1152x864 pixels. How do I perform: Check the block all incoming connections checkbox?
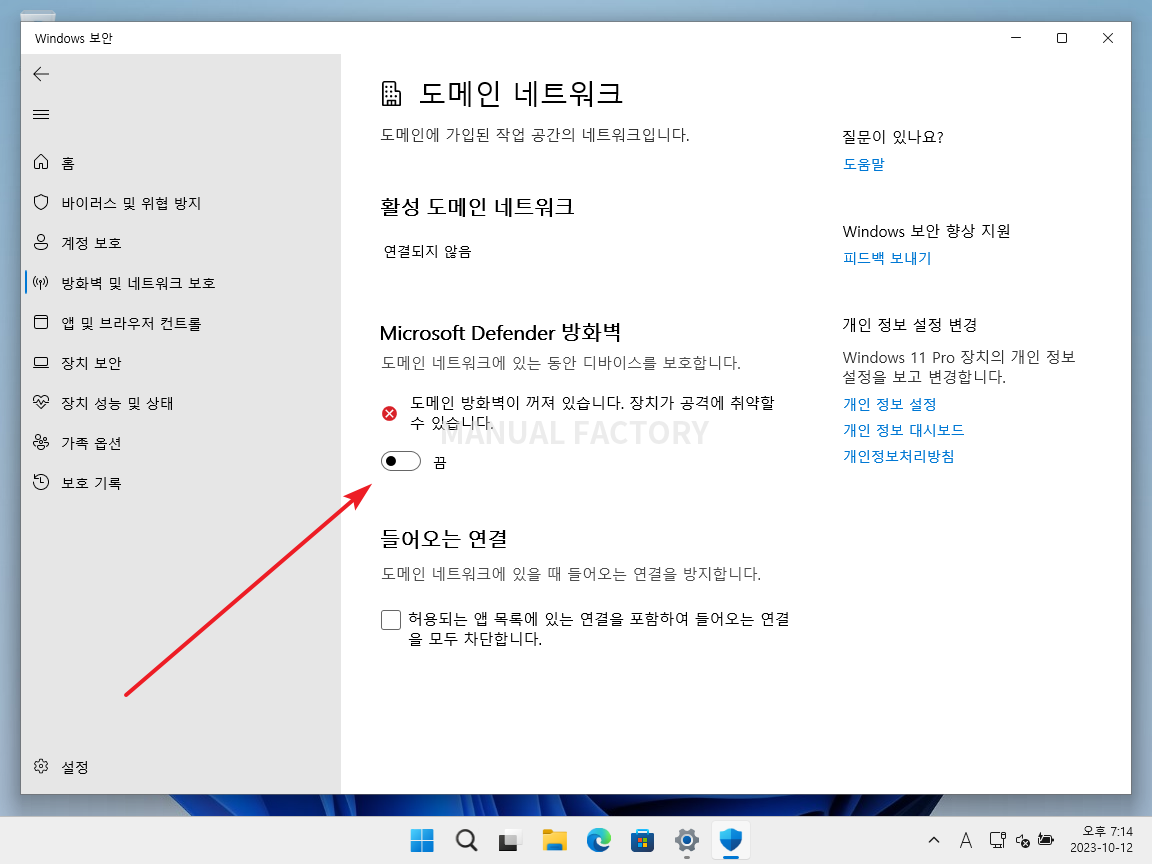(x=391, y=619)
